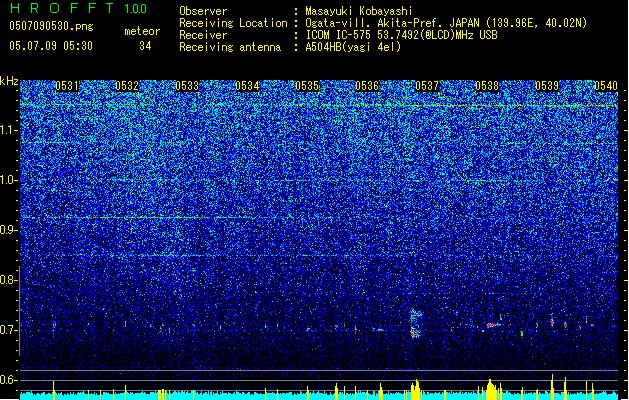The image size is (629, 400).
Task: Click the 0537 time marker
Action: tap(427, 86)
